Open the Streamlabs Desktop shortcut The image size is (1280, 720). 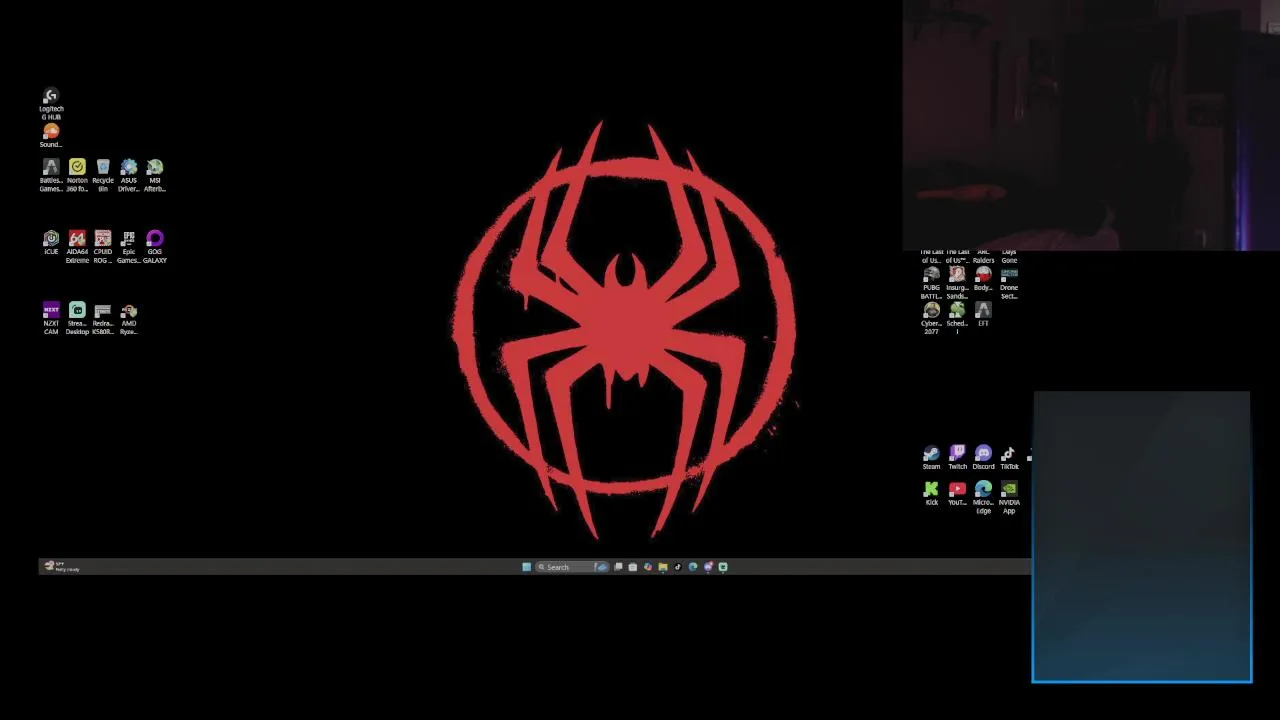(x=77, y=319)
